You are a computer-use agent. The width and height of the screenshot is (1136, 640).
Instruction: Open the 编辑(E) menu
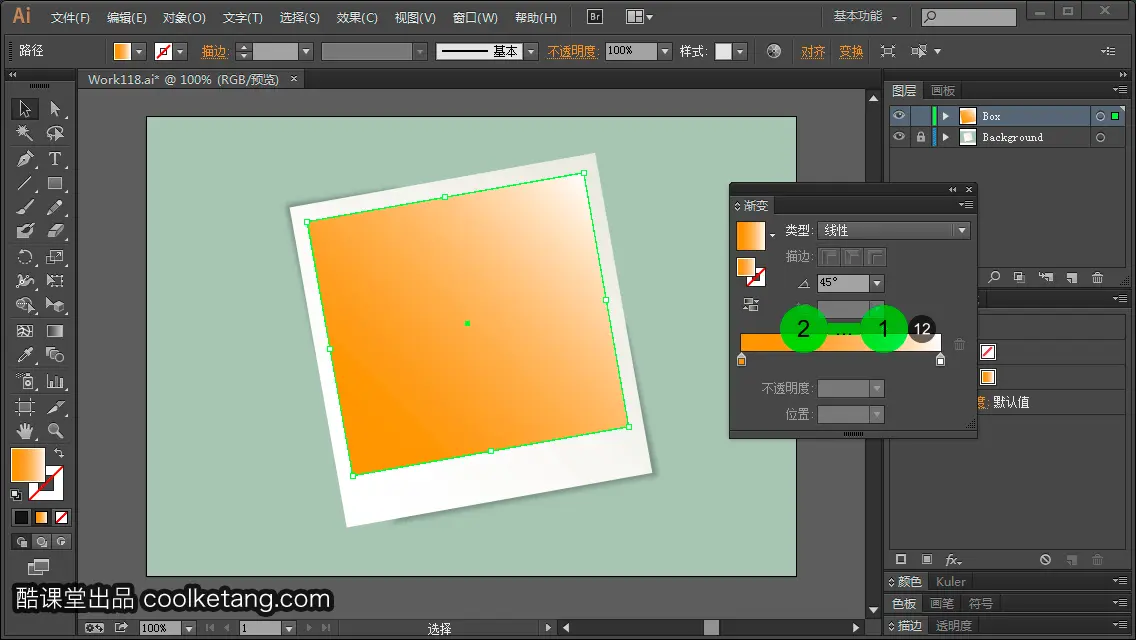coord(127,17)
